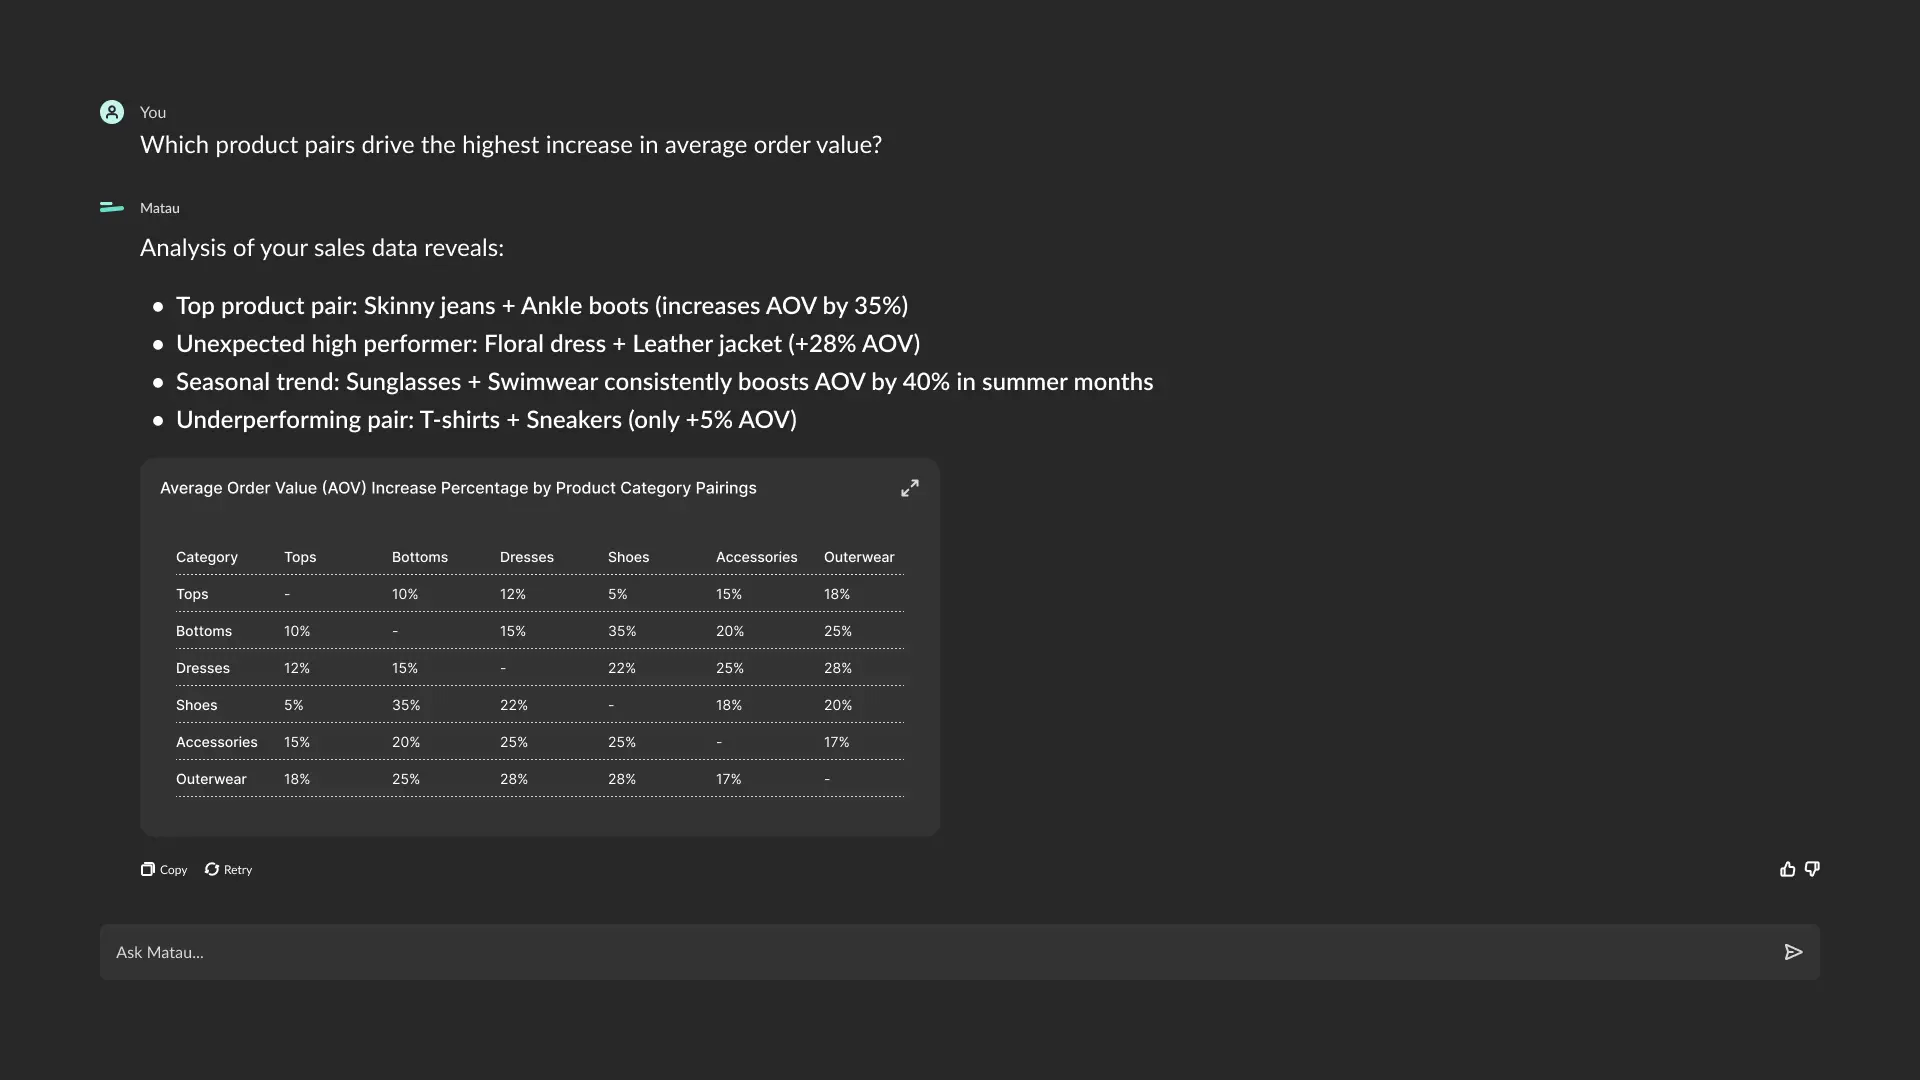Focus the Ask Matau input field
The image size is (1920, 1080).
coord(900,952)
